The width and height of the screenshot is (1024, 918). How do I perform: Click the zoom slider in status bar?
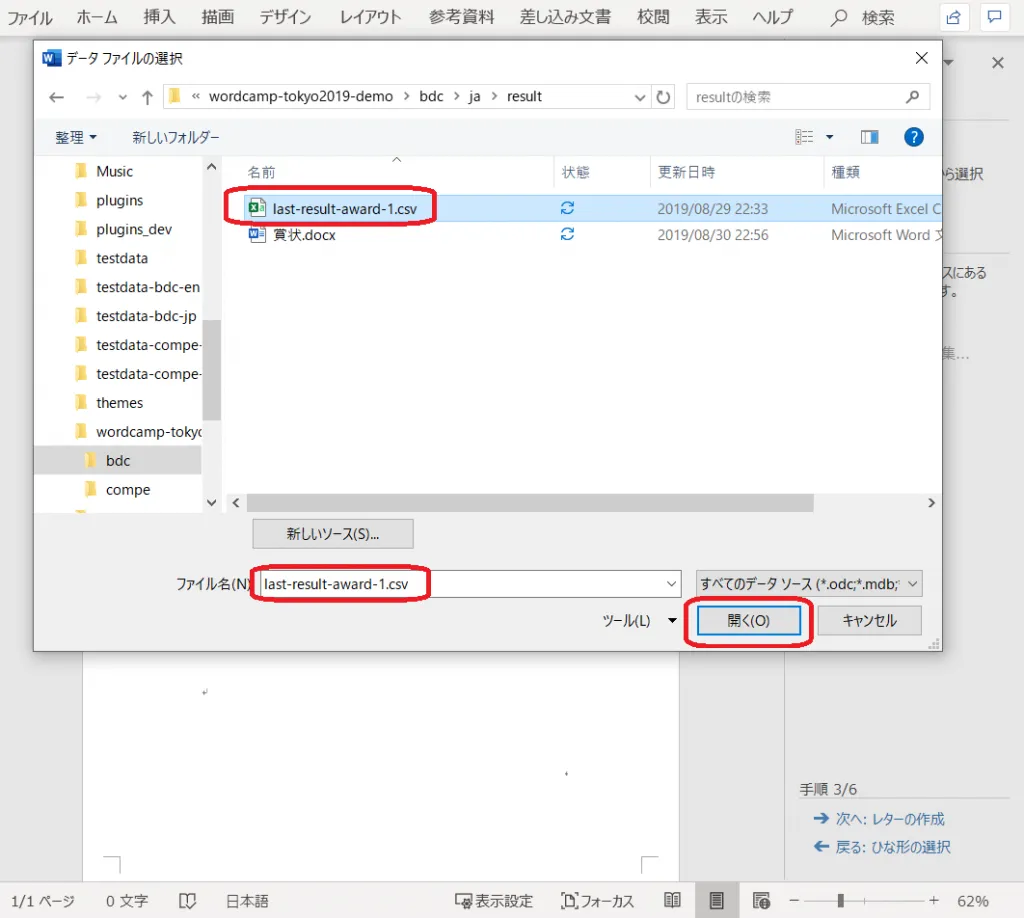click(x=841, y=900)
